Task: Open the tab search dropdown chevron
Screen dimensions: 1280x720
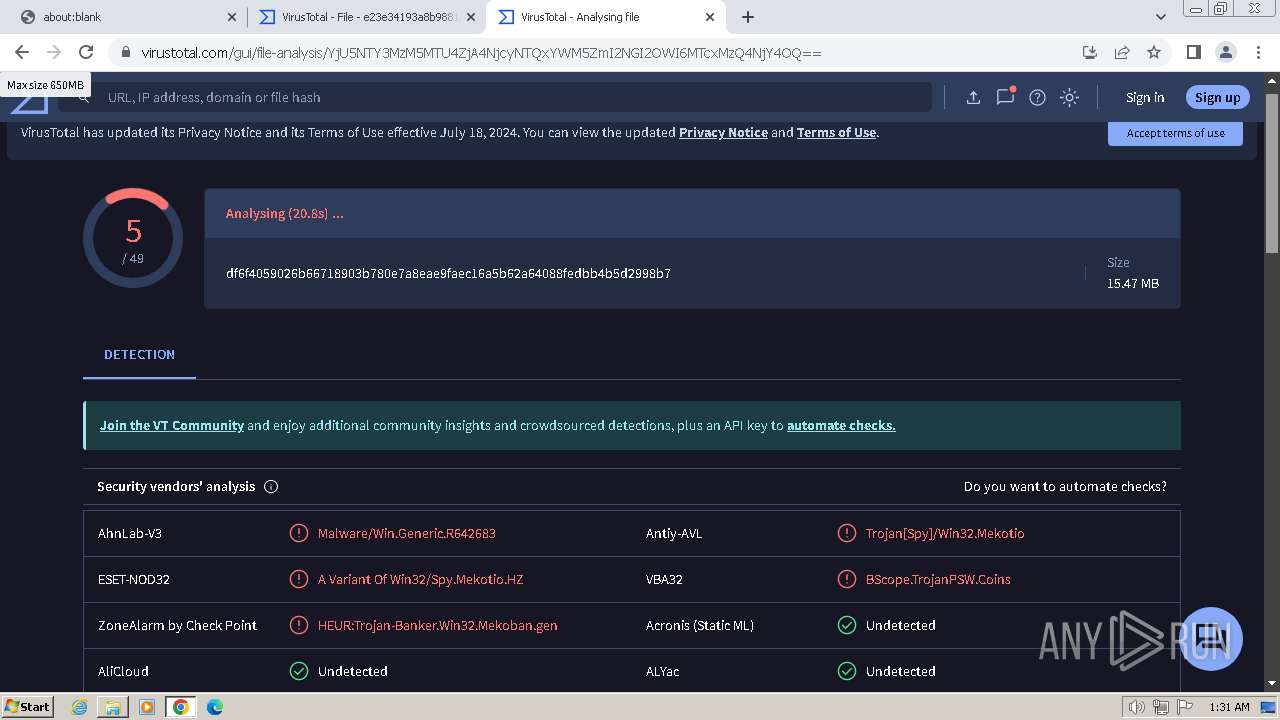Action: (x=1161, y=17)
